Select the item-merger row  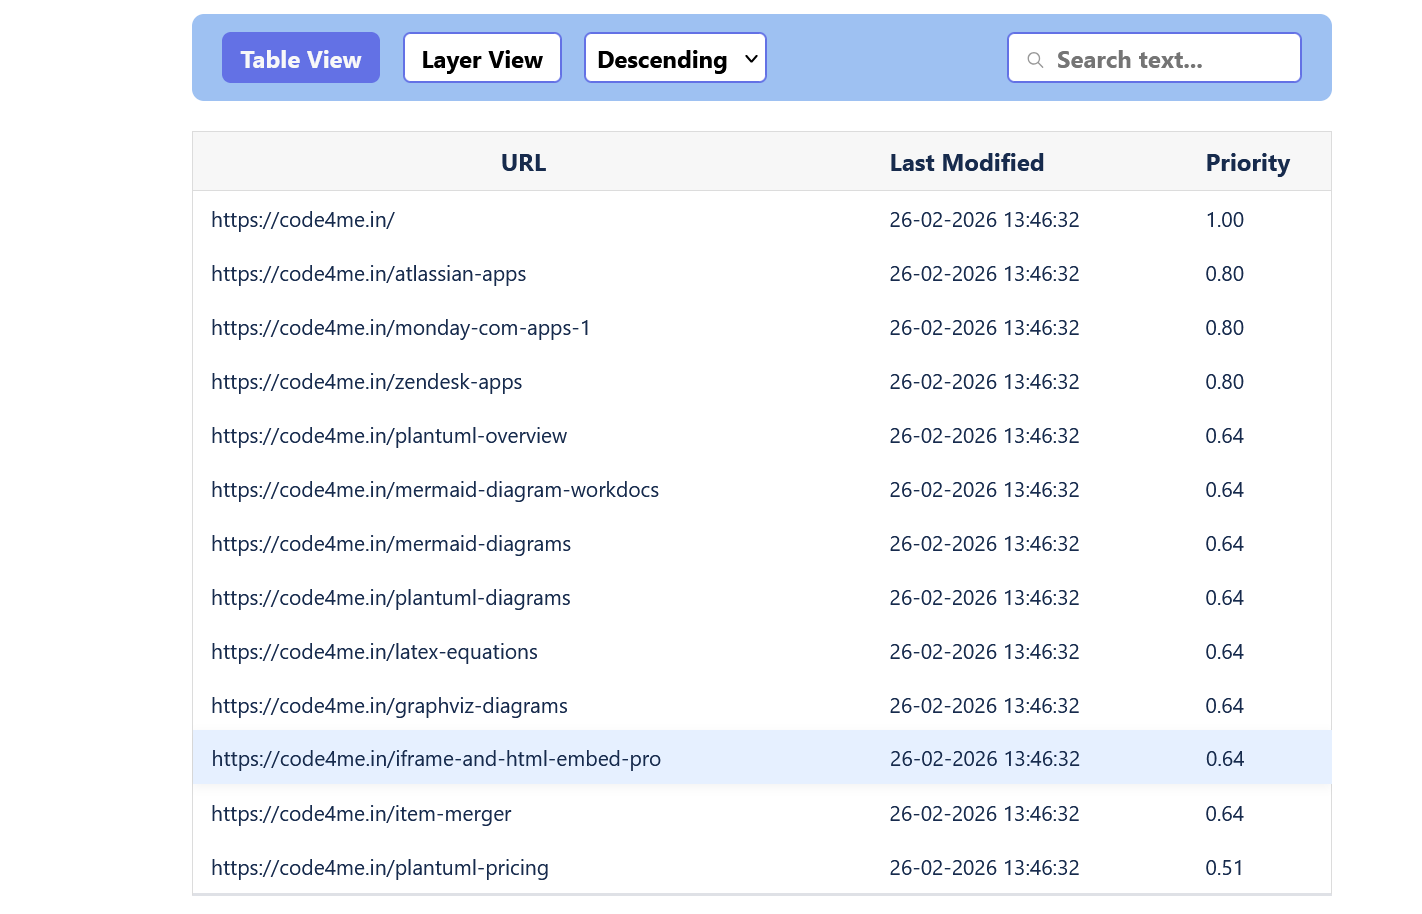pos(361,814)
